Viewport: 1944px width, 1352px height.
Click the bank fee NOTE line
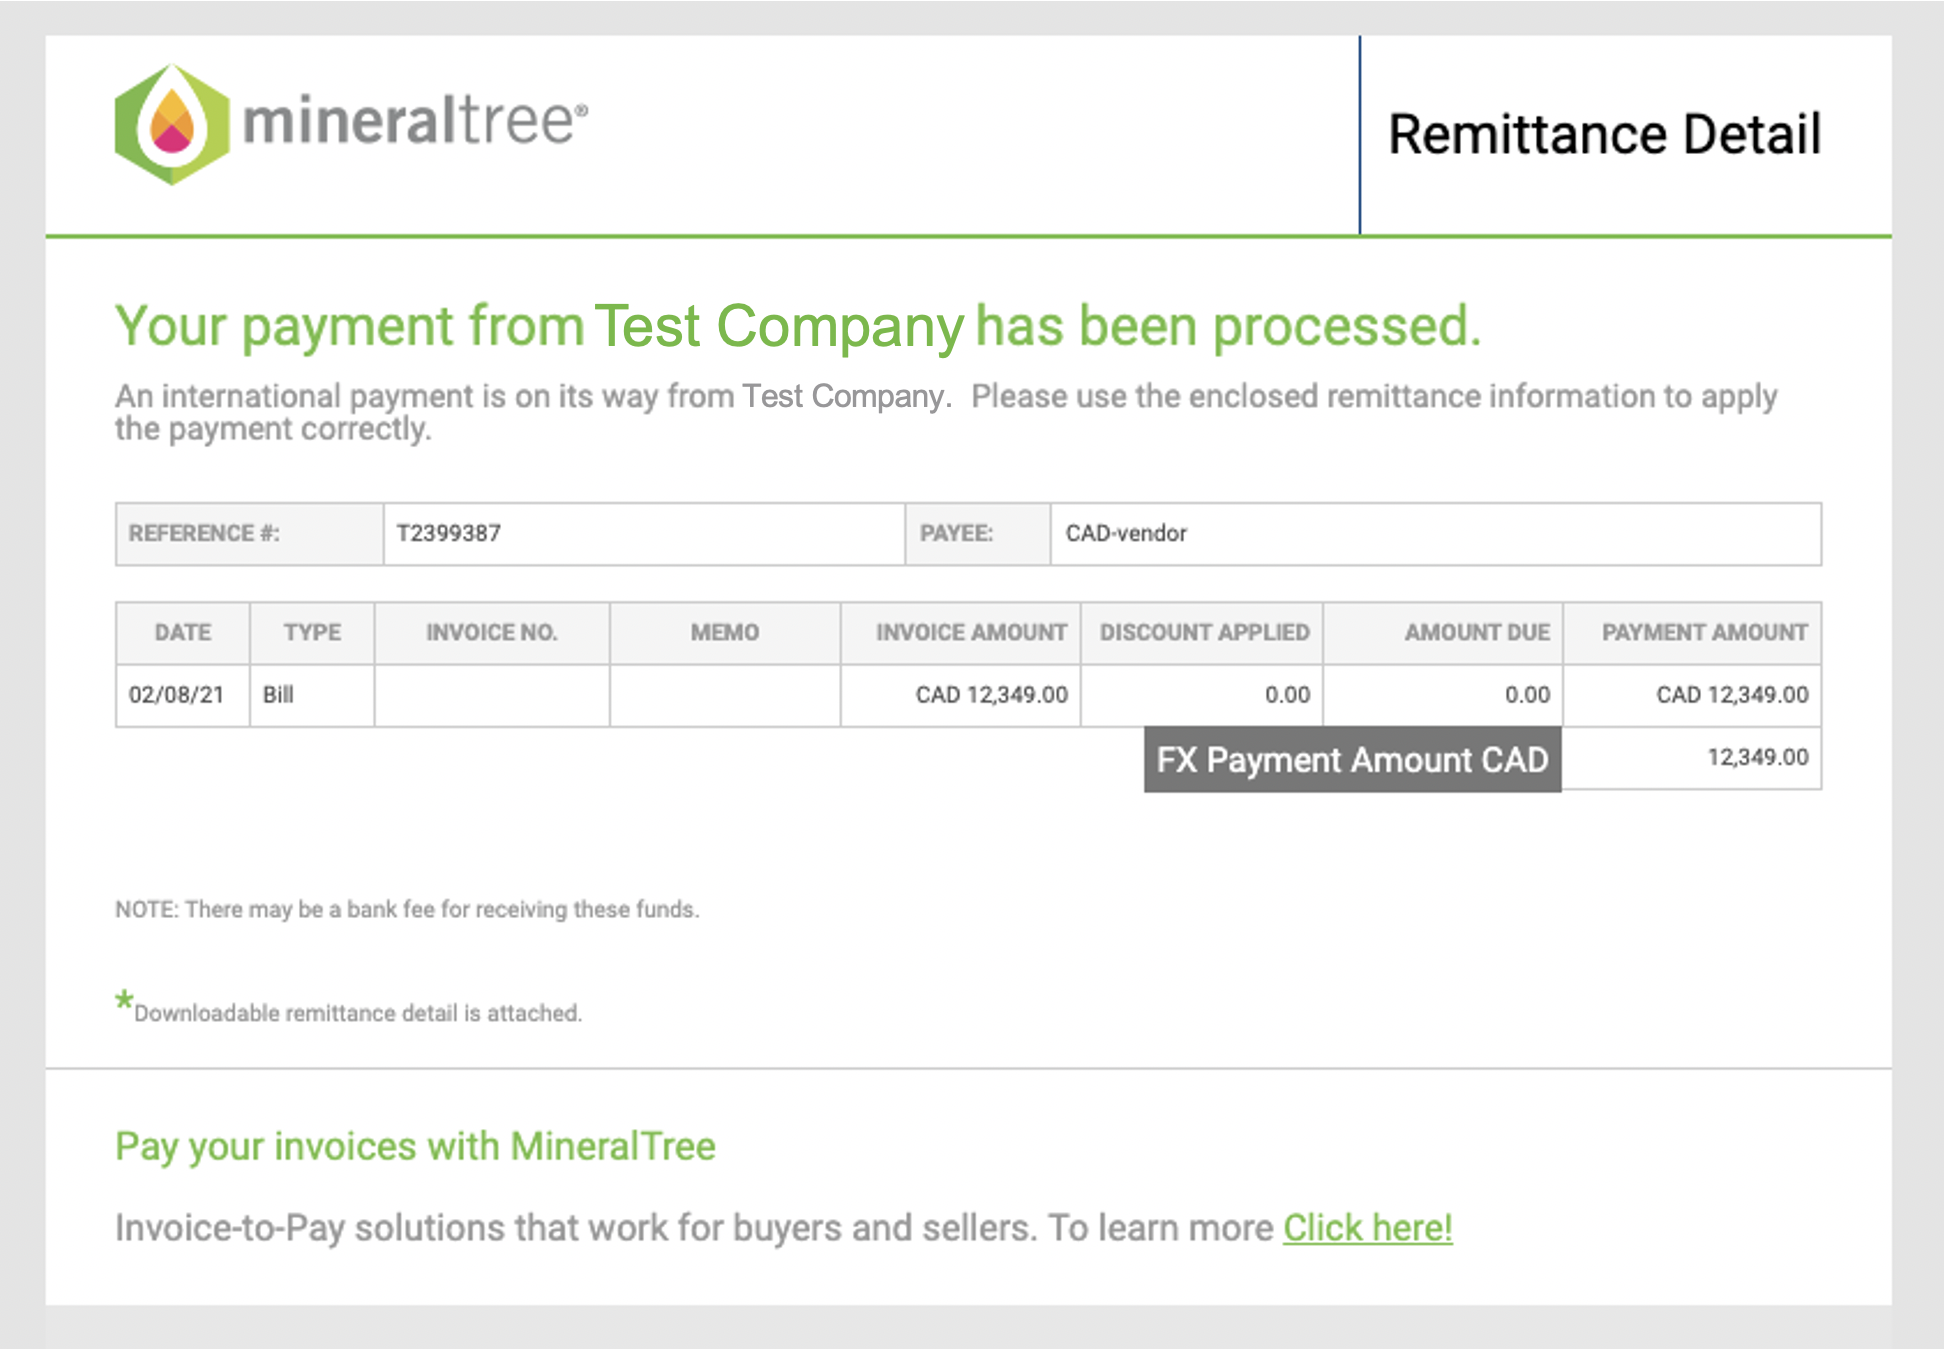pos(407,909)
